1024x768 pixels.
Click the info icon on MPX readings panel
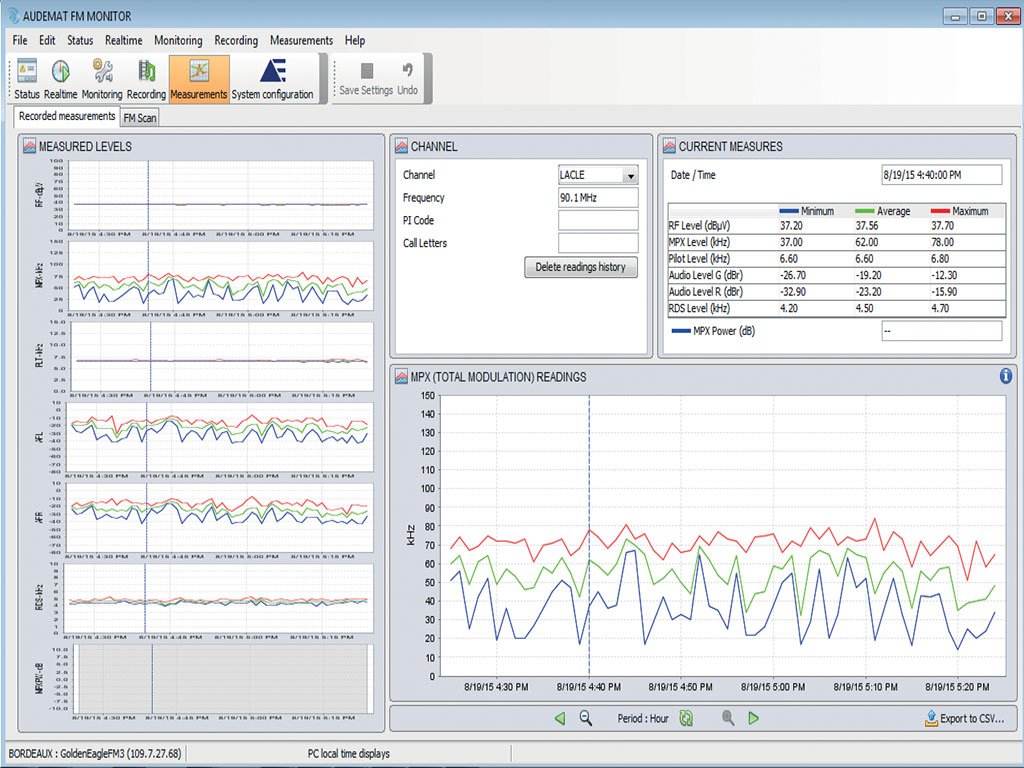click(1007, 377)
